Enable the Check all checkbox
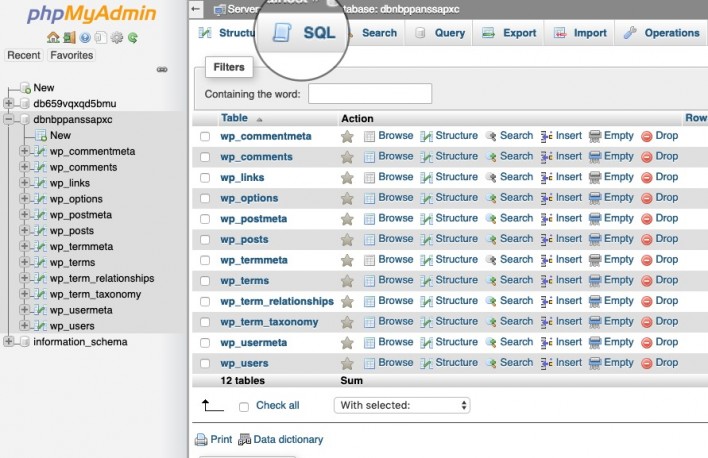Image resolution: width=708 pixels, height=458 pixels. point(244,407)
